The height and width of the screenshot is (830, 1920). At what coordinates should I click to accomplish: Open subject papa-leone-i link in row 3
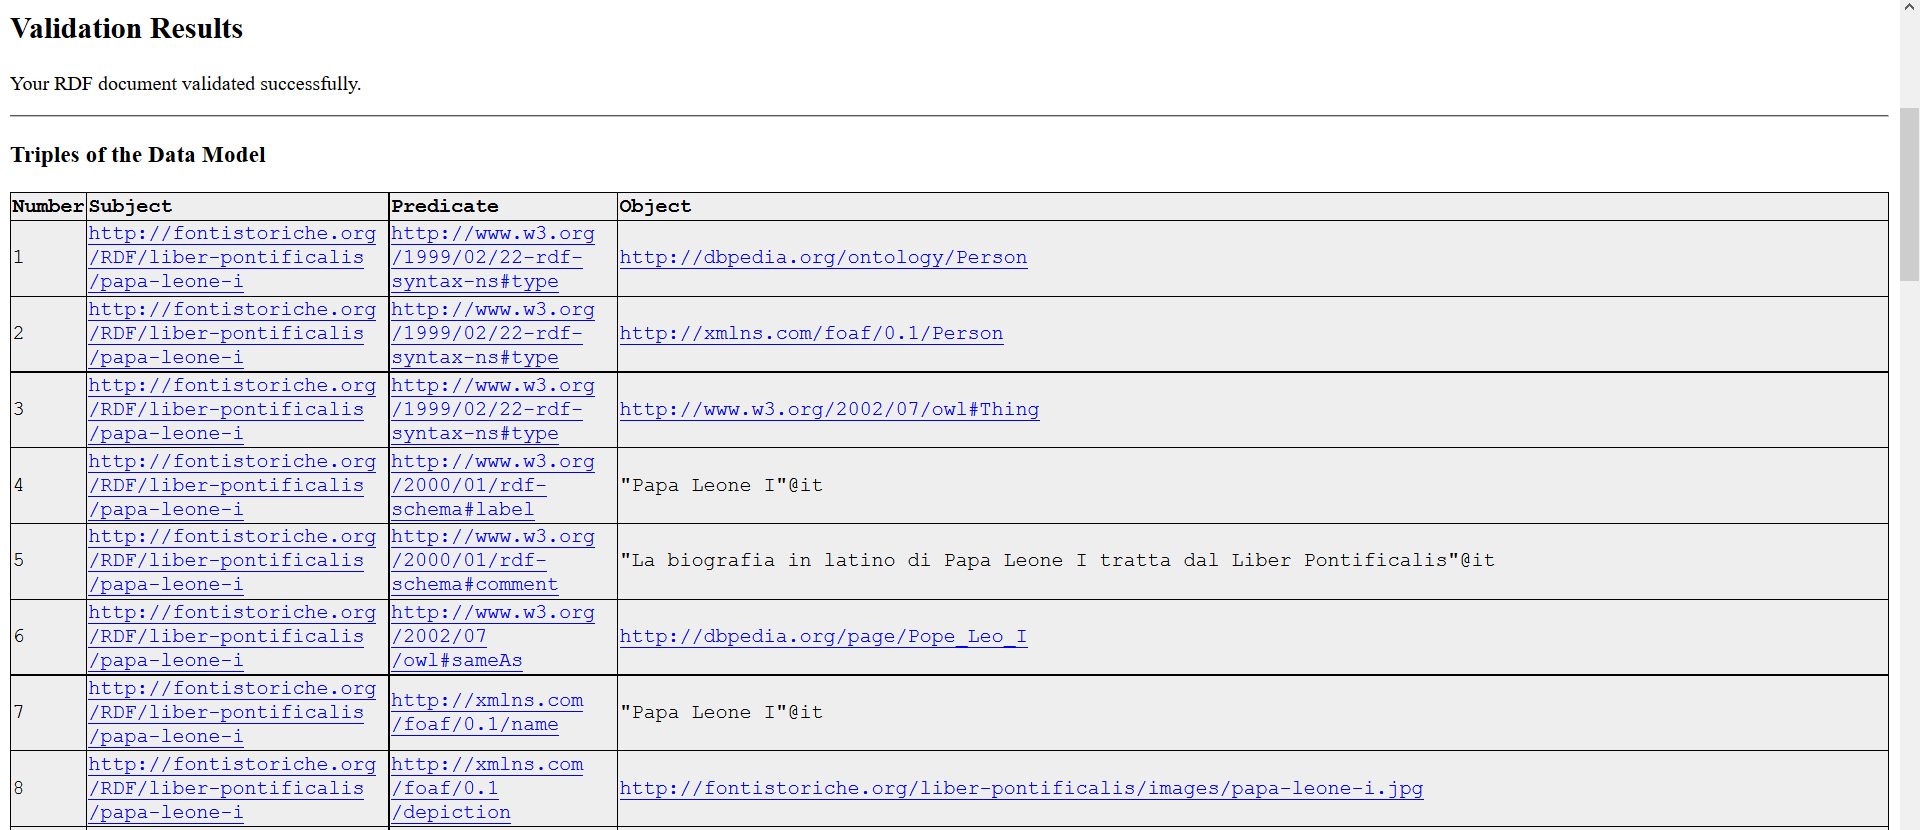coord(232,410)
